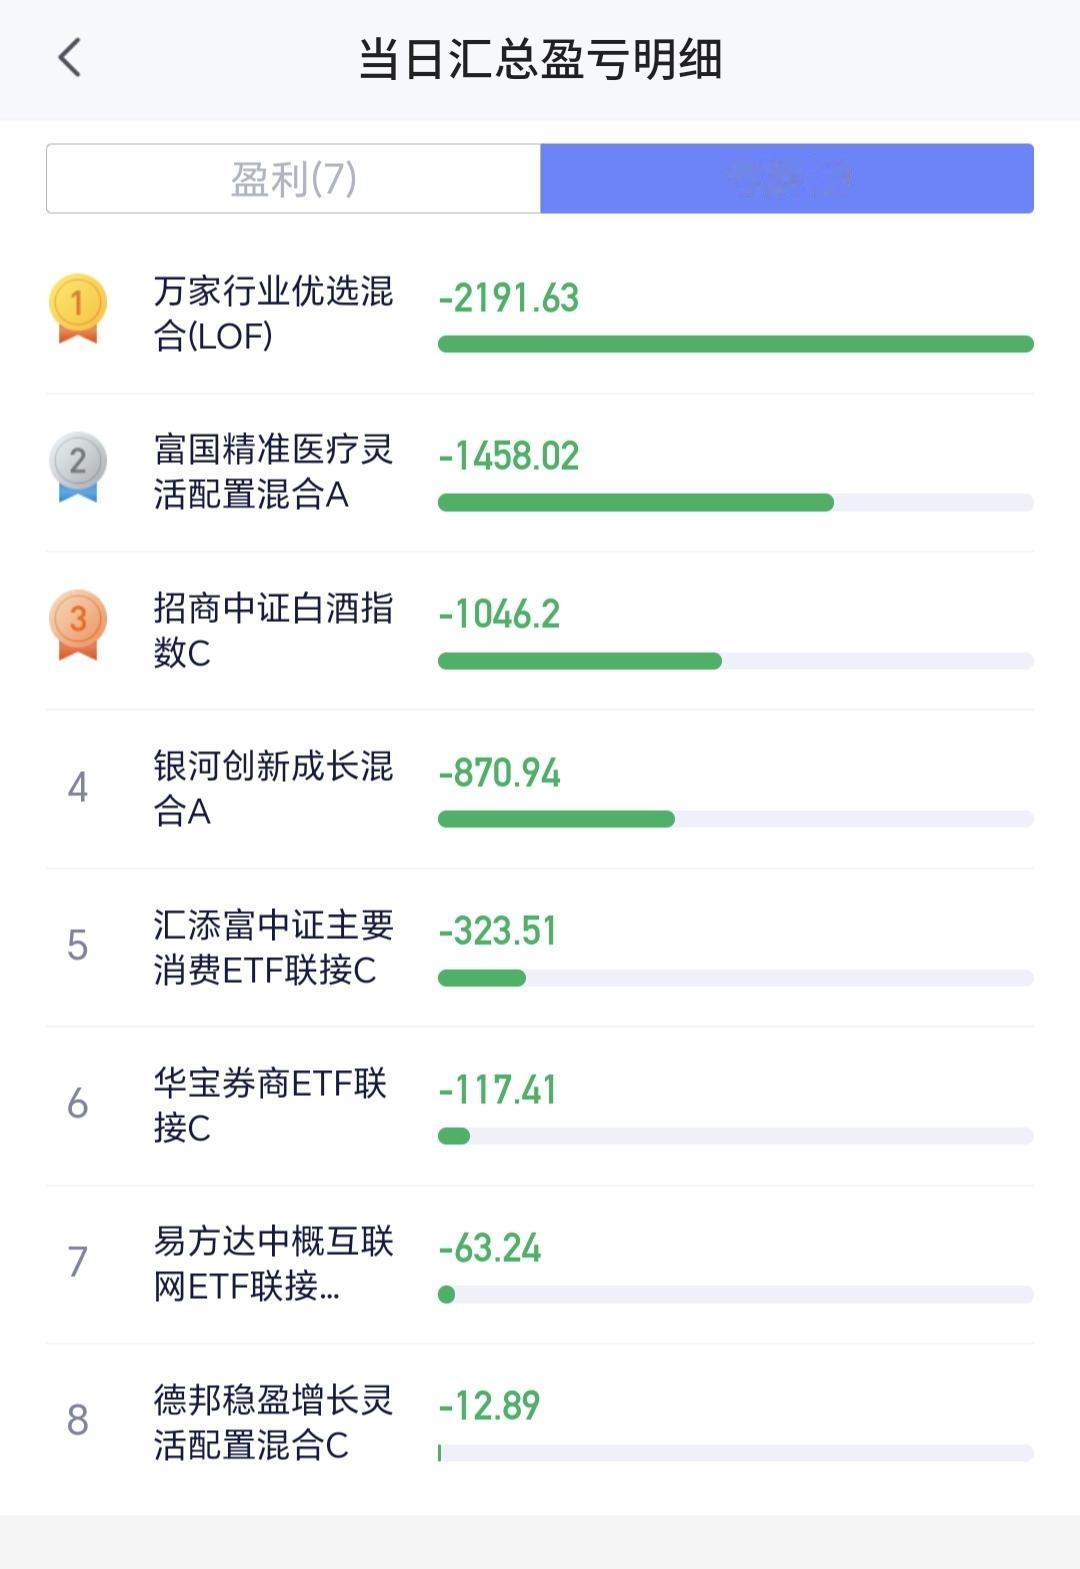Select 华宝券商ETF联接C fund
This screenshot has width=1080, height=1569.
(x=540, y=1106)
